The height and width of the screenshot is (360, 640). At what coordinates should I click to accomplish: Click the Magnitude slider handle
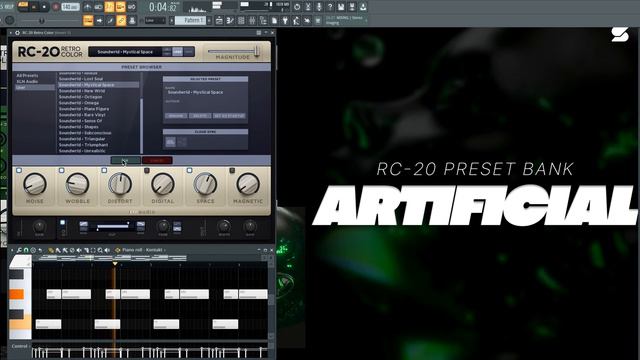pos(257,51)
